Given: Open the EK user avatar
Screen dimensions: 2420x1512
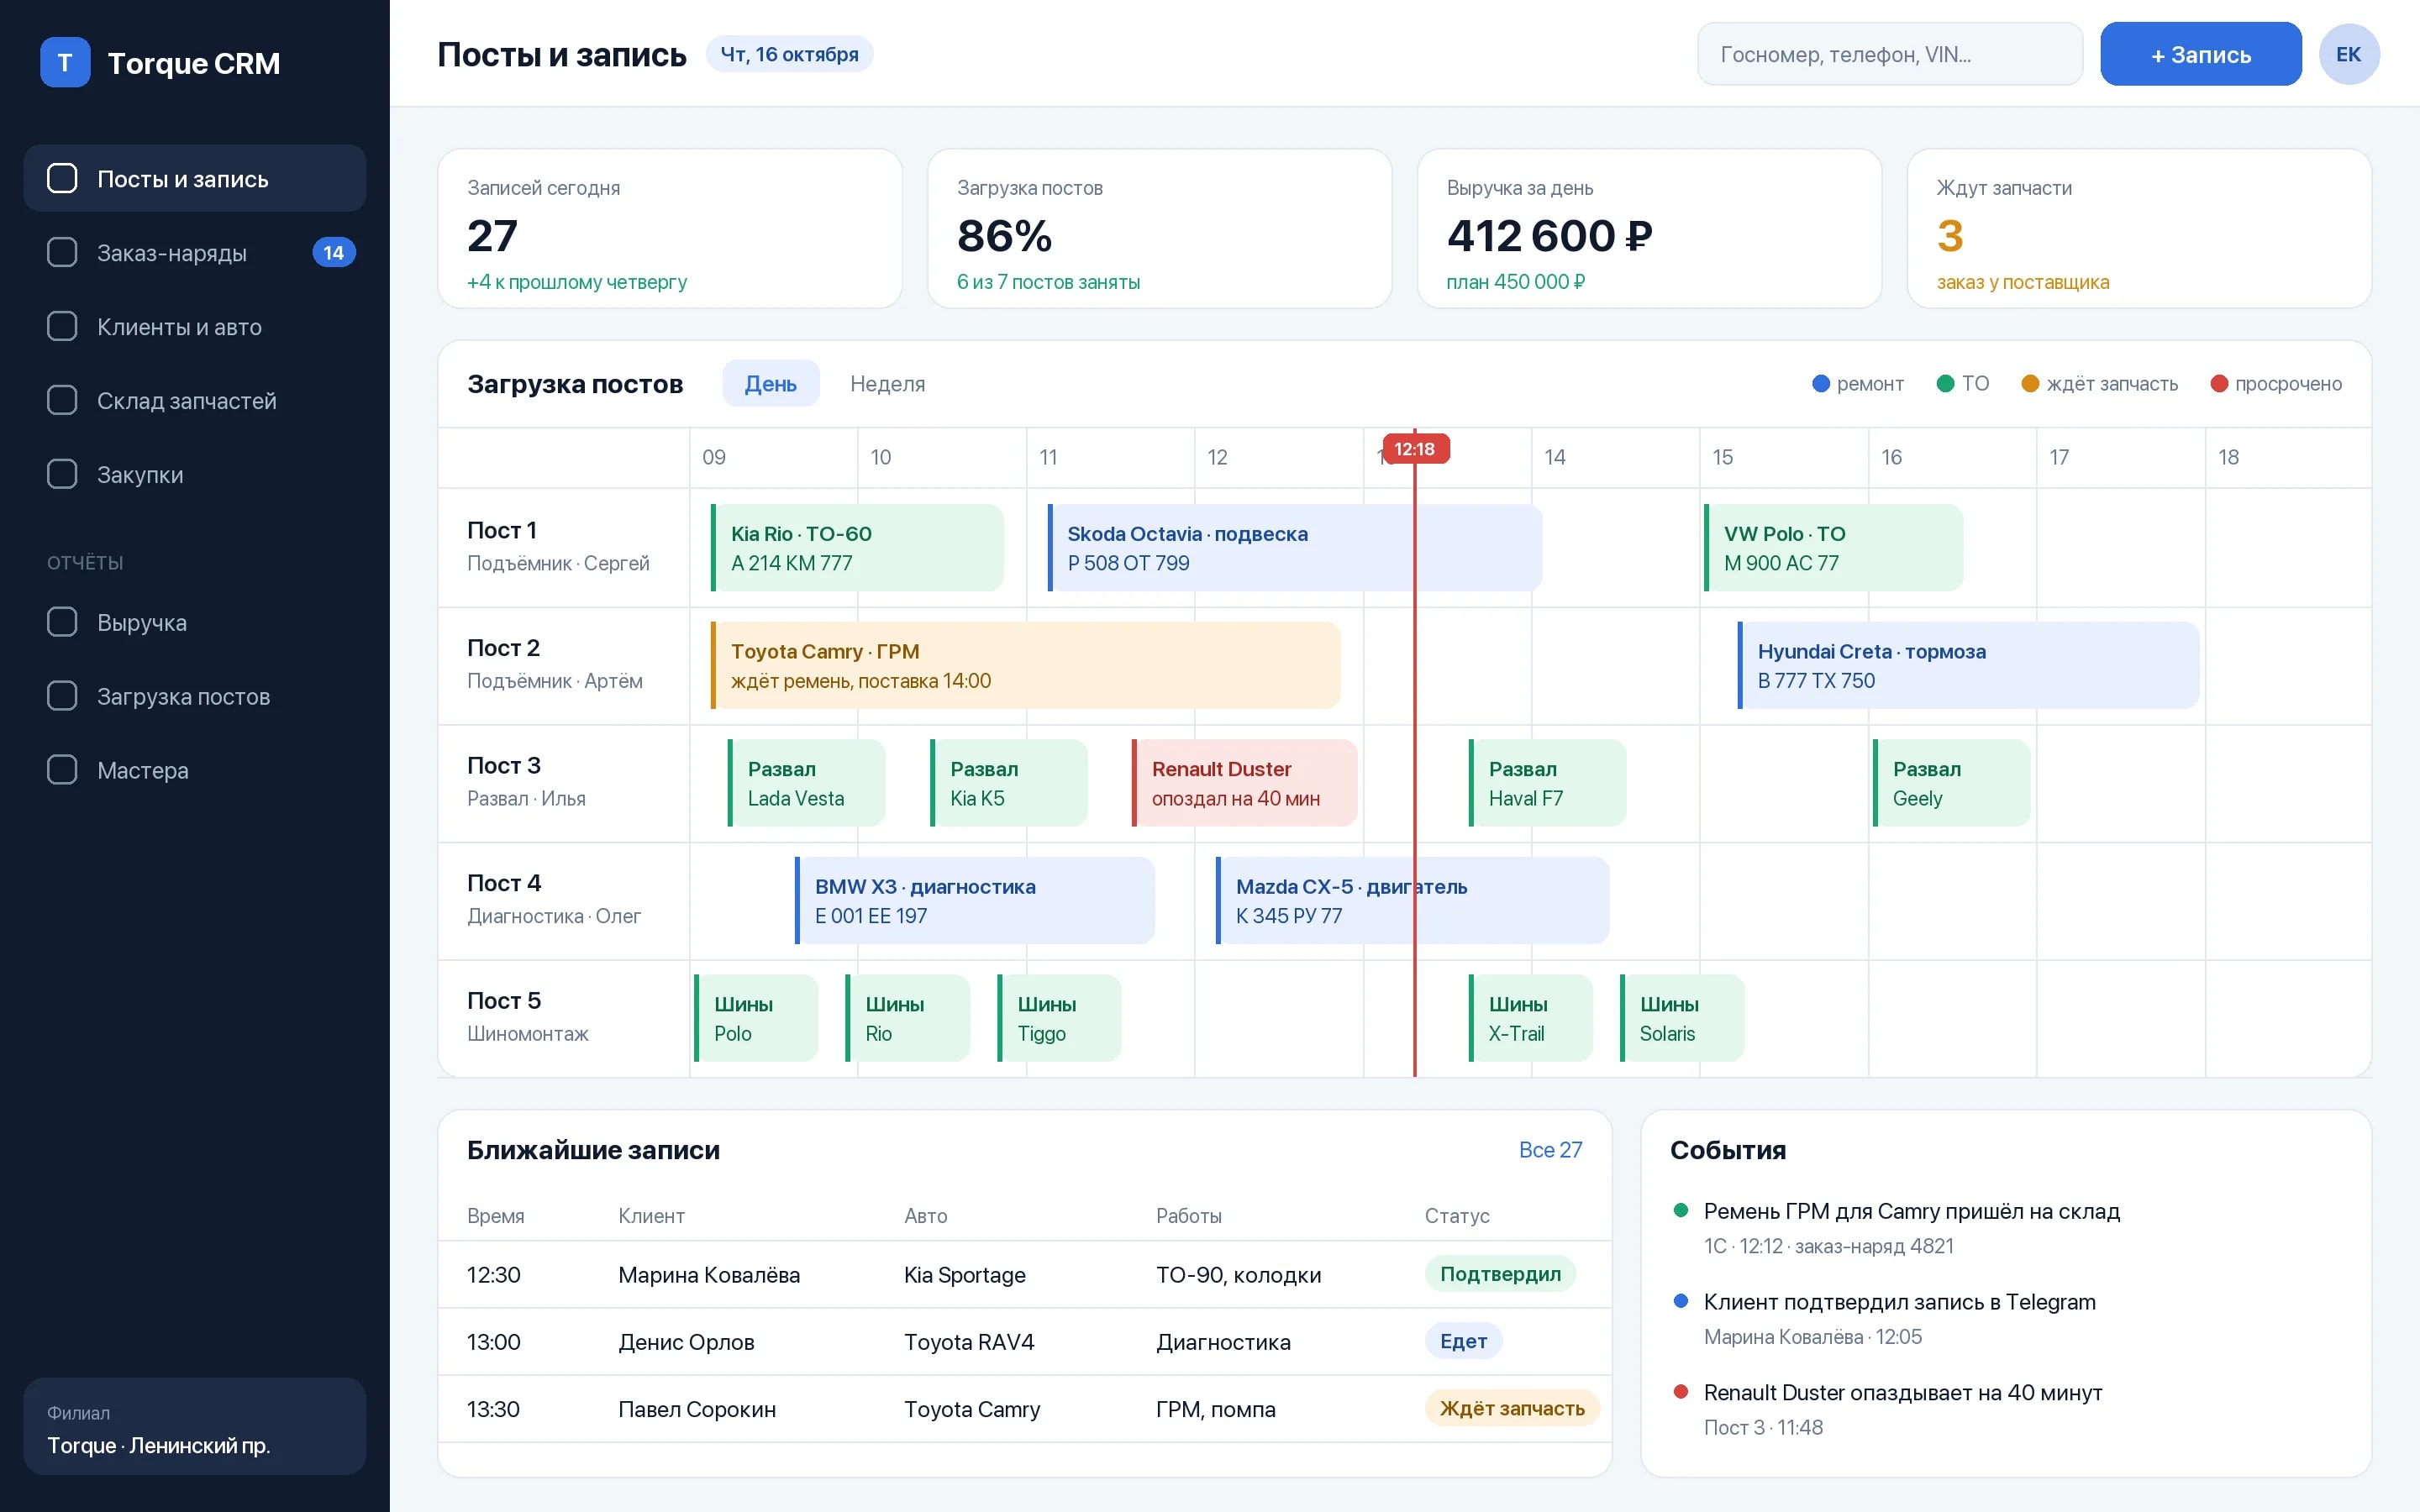Looking at the screenshot, I should (2348, 54).
